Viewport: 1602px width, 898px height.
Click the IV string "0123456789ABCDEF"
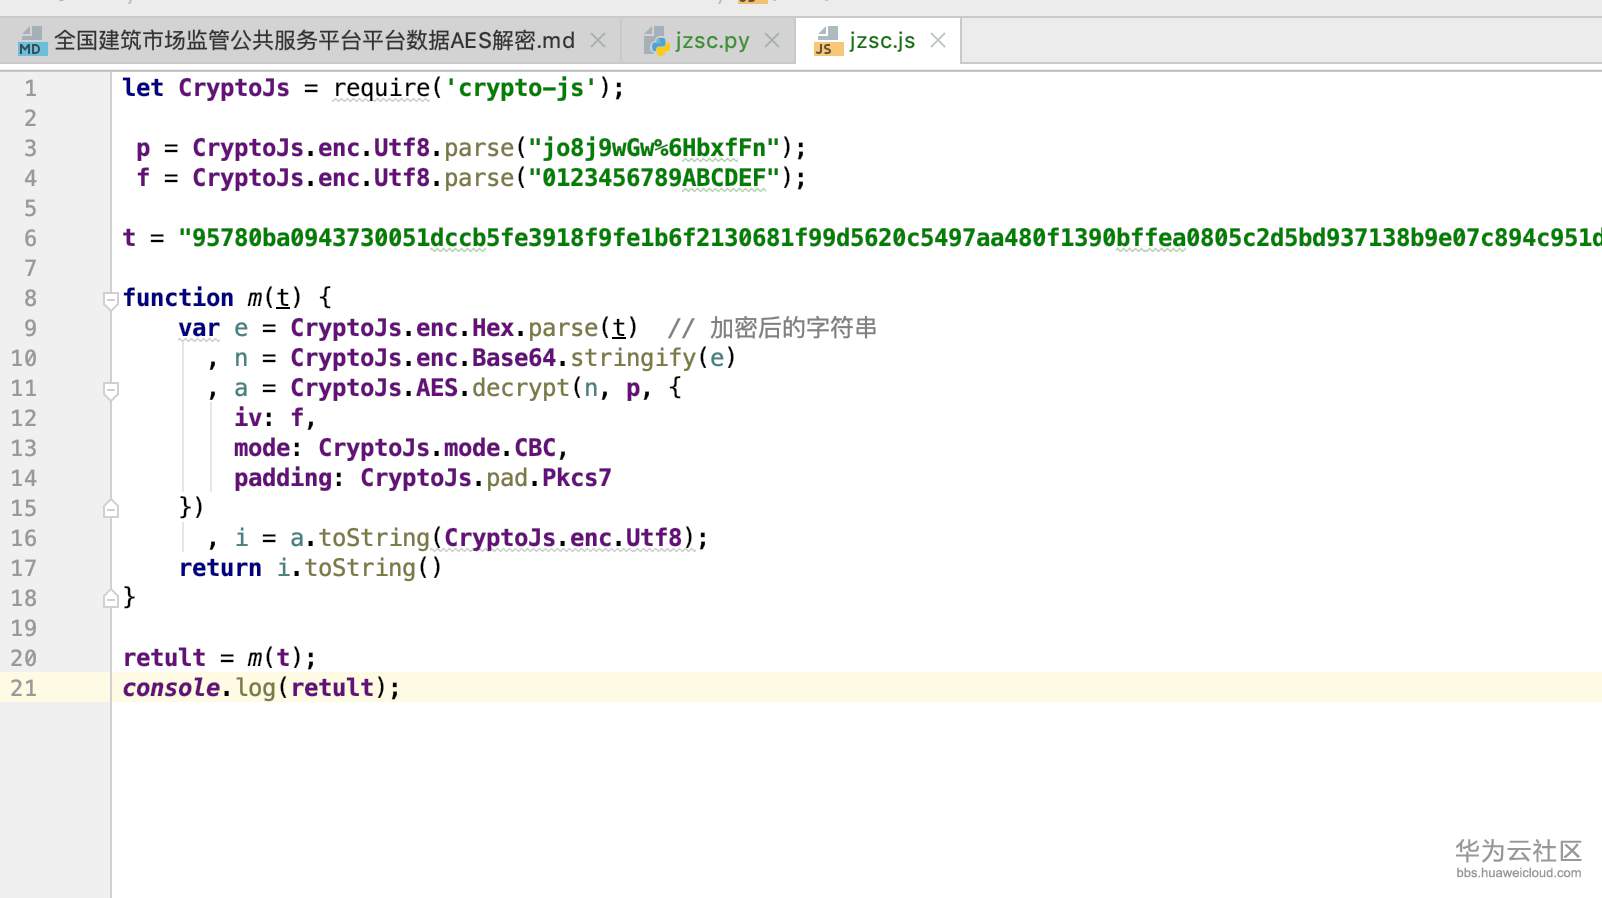pyautogui.click(x=654, y=178)
